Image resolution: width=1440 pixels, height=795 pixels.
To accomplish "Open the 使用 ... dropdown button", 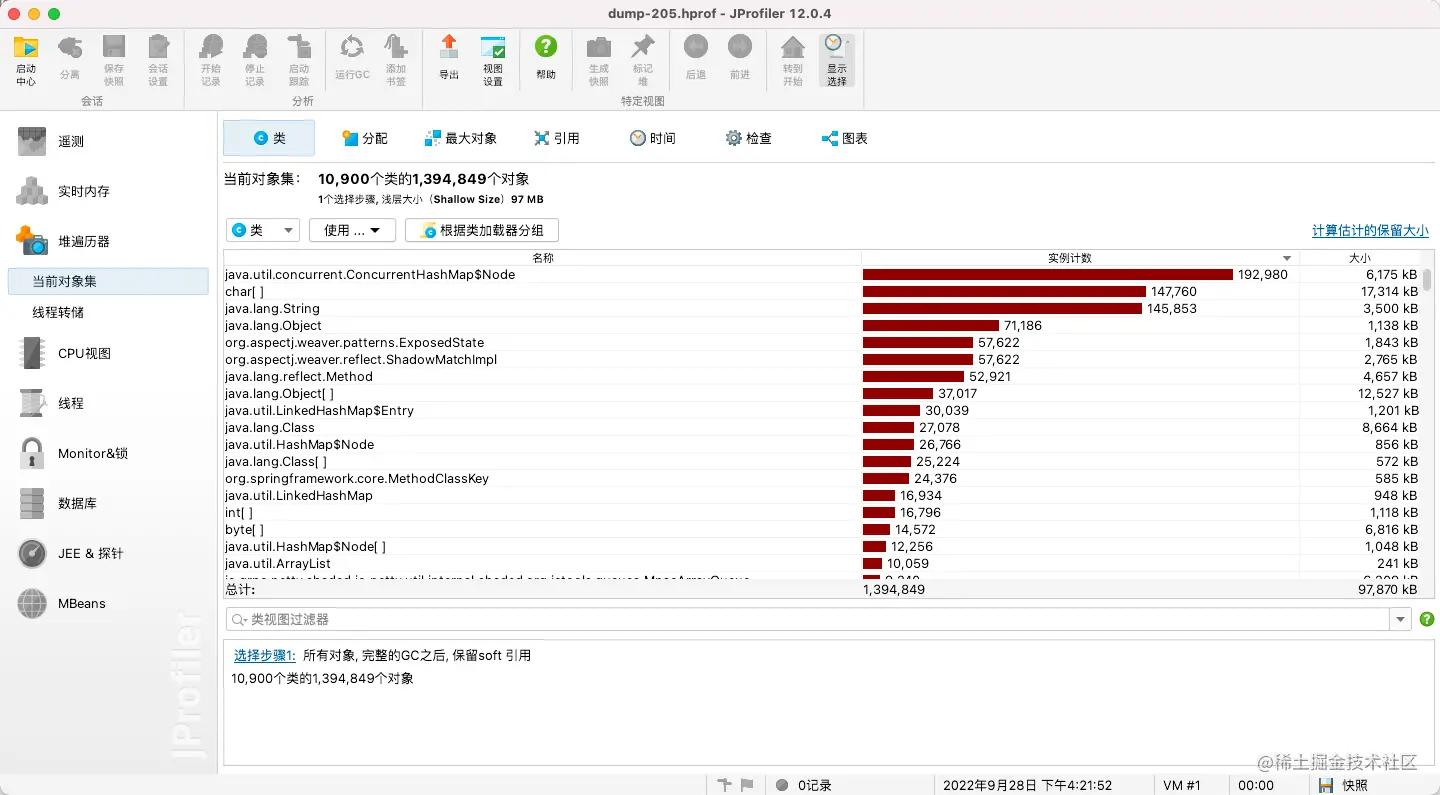I will pos(352,230).
